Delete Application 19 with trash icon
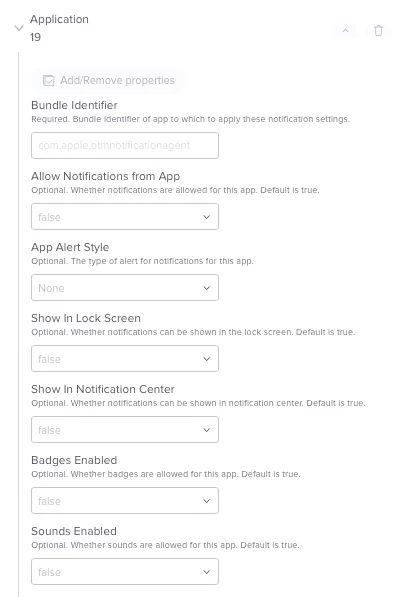 [378, 30]
